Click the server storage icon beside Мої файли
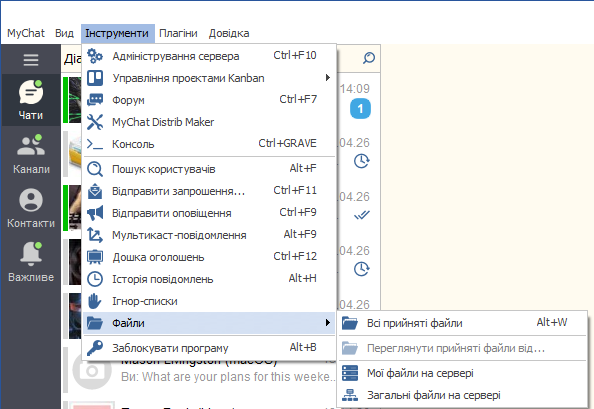Image resolution: width=594 pixels, height=409 pixels. click(x=350, y=373)
